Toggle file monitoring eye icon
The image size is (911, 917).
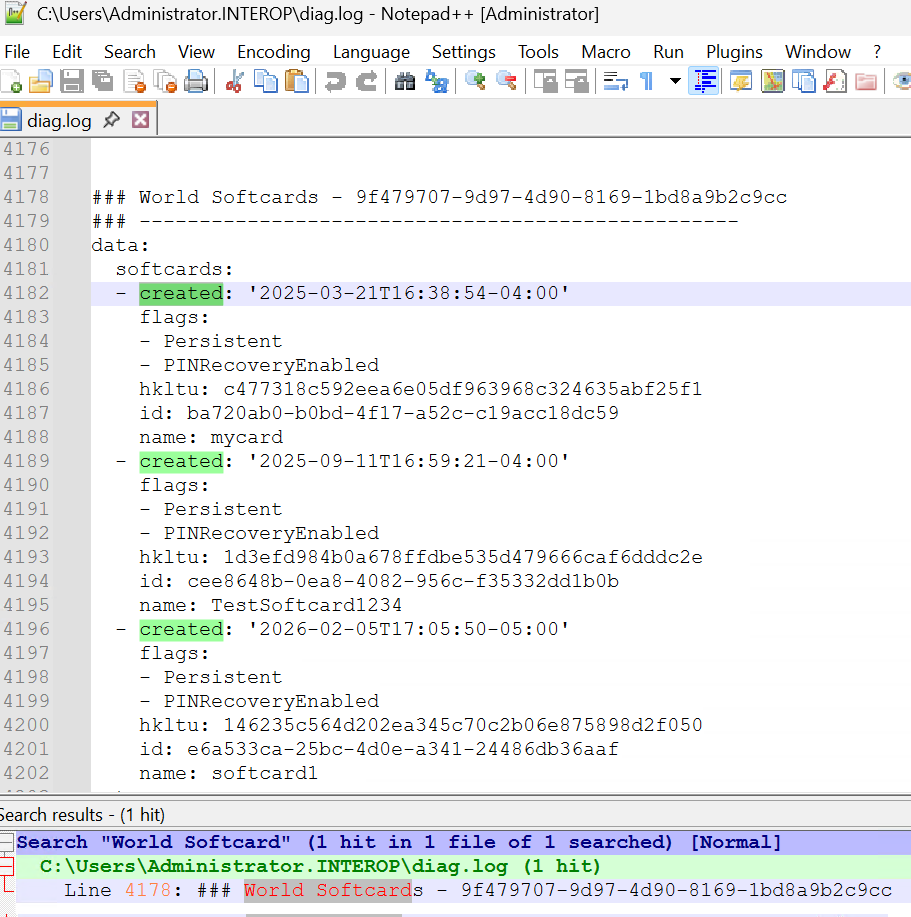point(902,81)
